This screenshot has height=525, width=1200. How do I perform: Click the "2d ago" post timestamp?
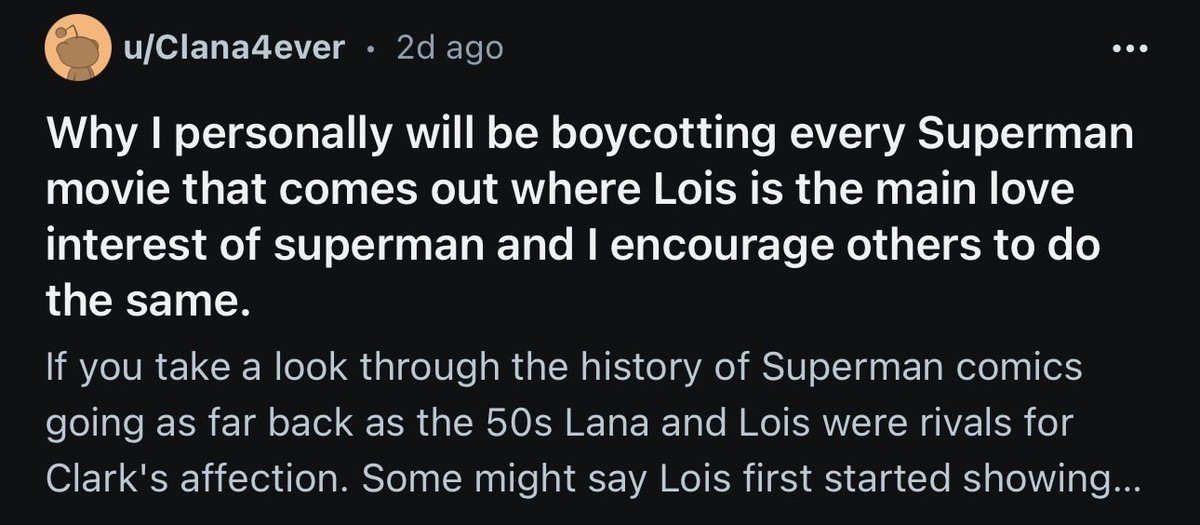(449, 48)
